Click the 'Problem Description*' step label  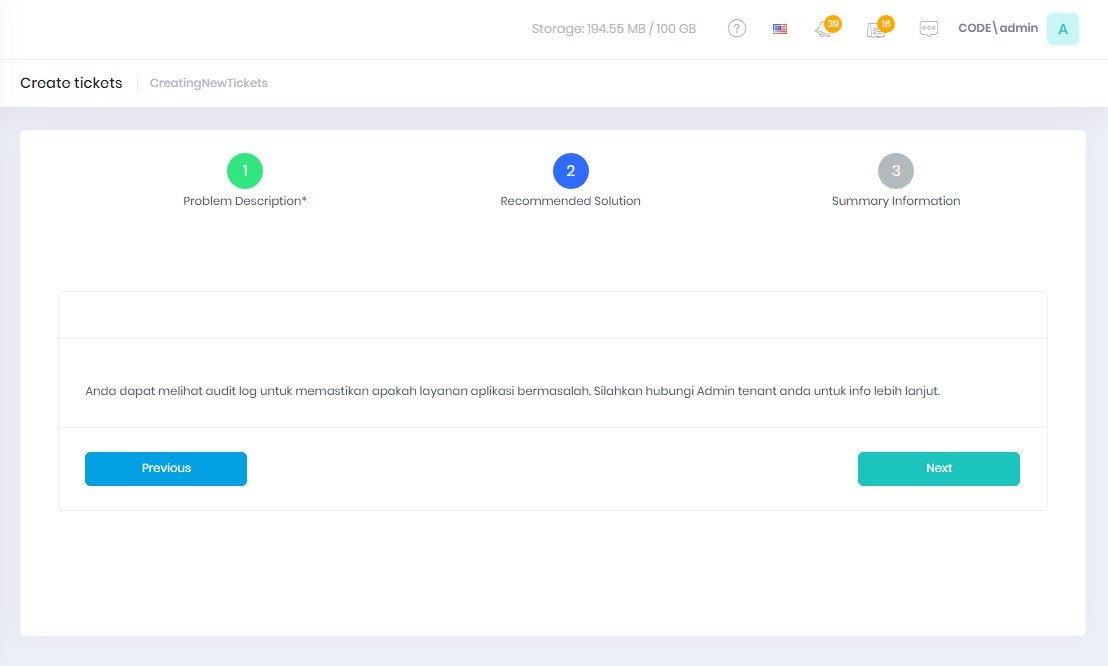click(245, 201)
